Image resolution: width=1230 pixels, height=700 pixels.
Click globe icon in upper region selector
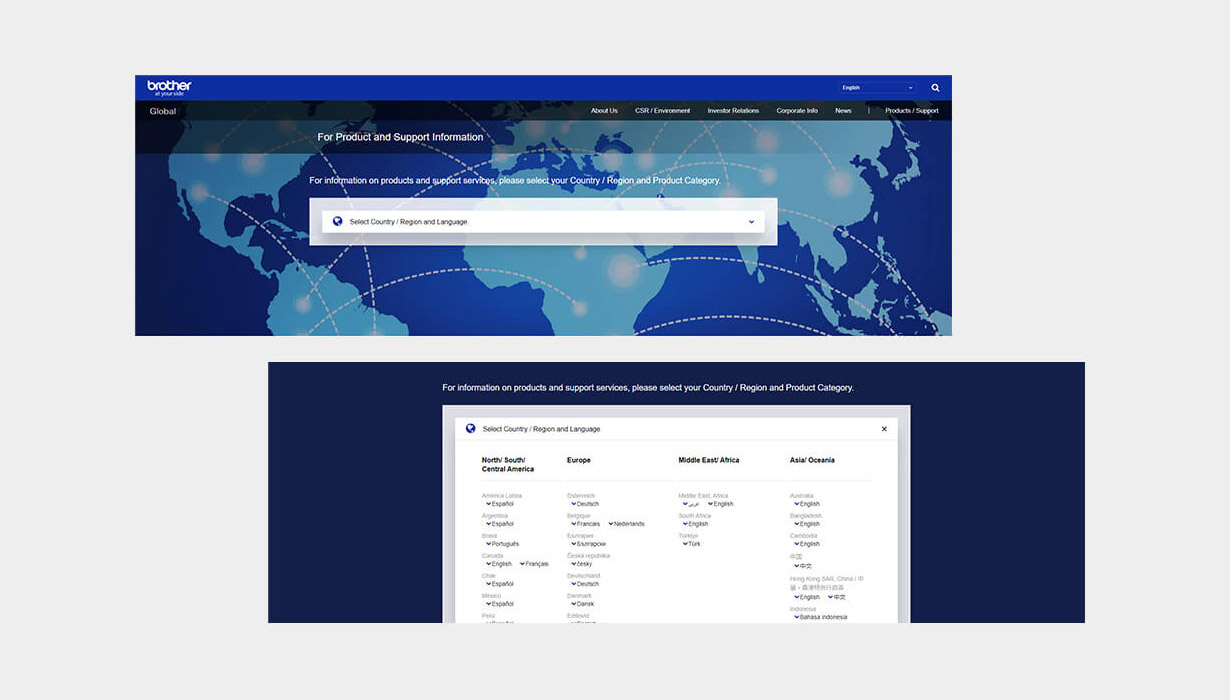pyautogui.click(x=337, y=221)
